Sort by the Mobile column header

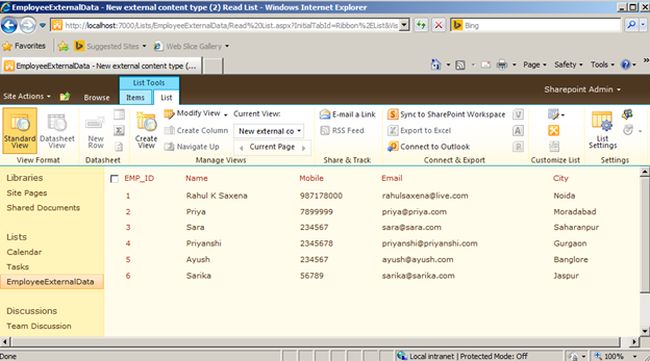(311, 178)
